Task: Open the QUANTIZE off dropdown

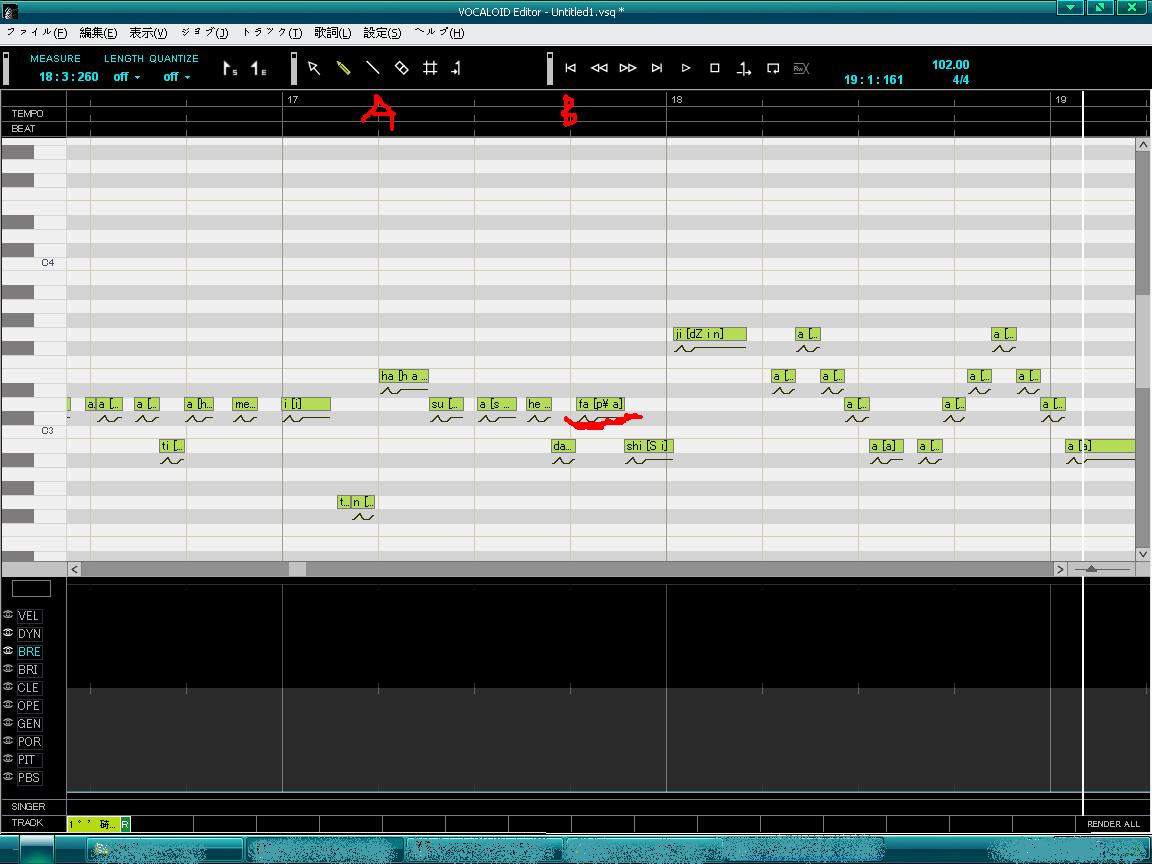Action: 177,77
